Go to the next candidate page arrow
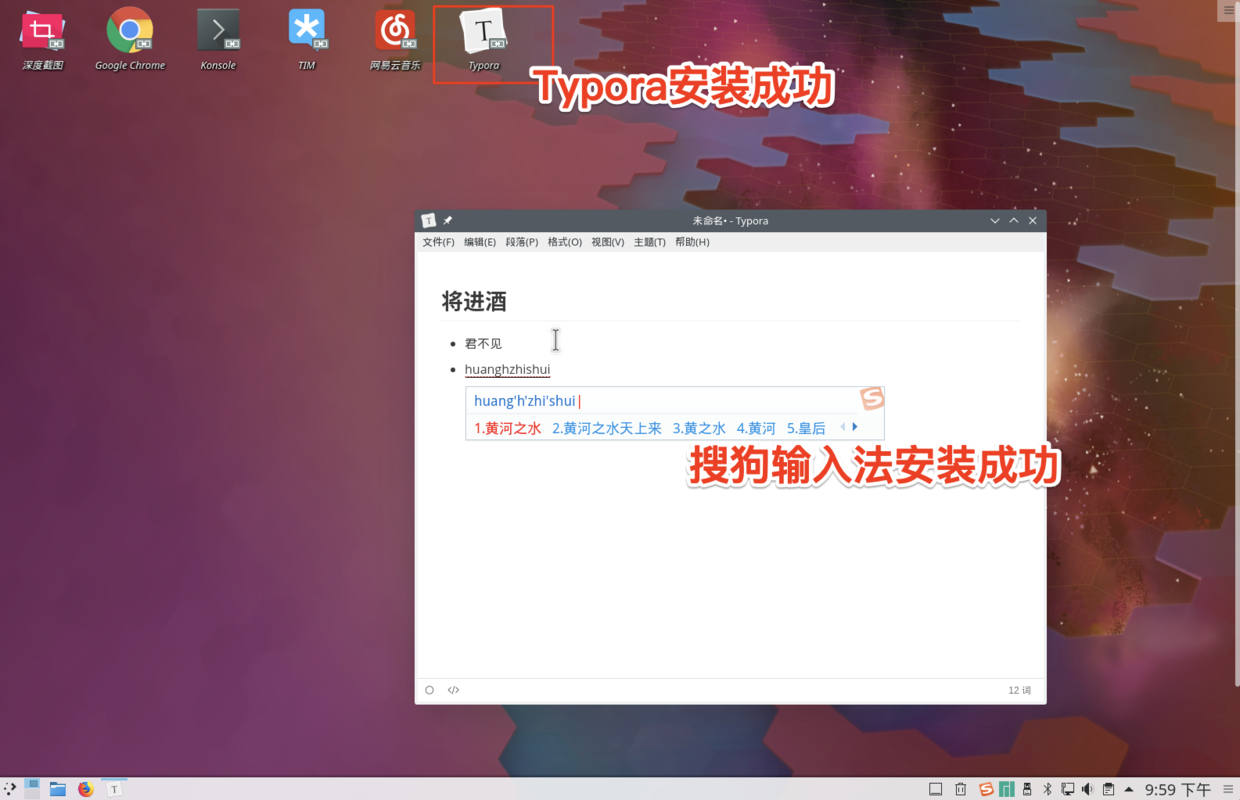This screenshot has height=800, width=1240. [x=855, y=427]
